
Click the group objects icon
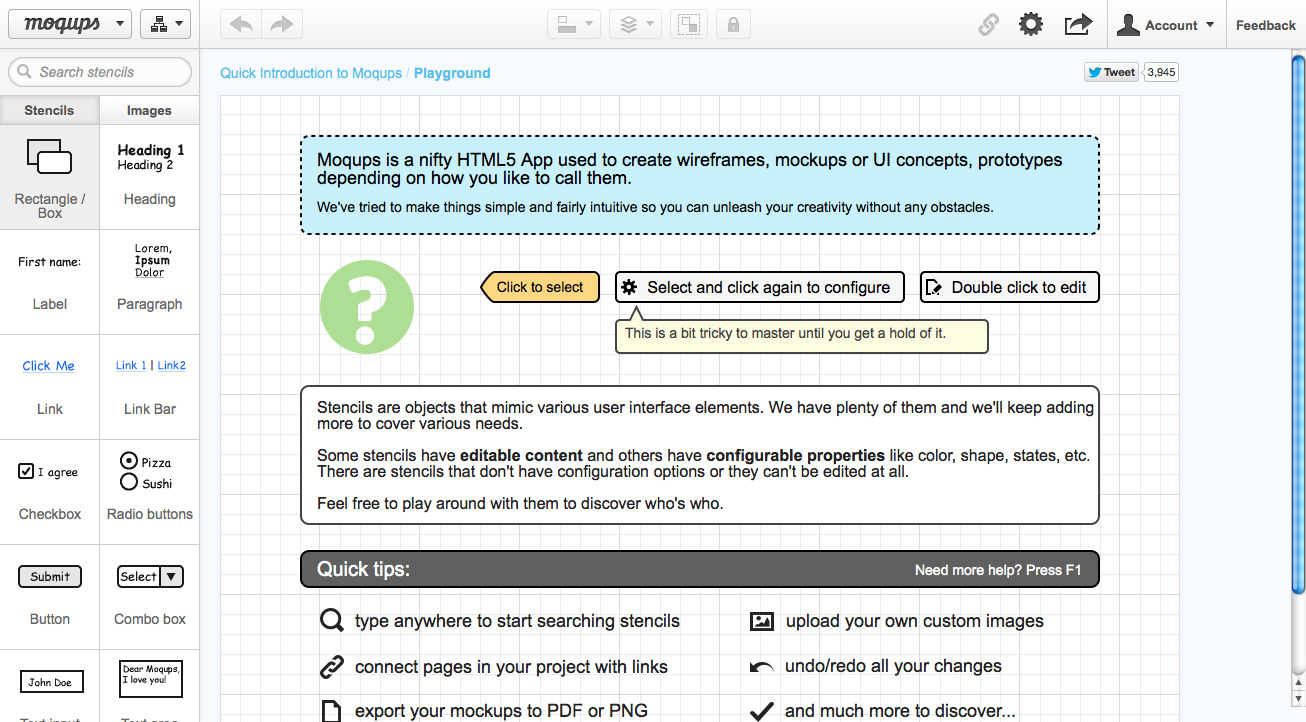coord(688,25)
